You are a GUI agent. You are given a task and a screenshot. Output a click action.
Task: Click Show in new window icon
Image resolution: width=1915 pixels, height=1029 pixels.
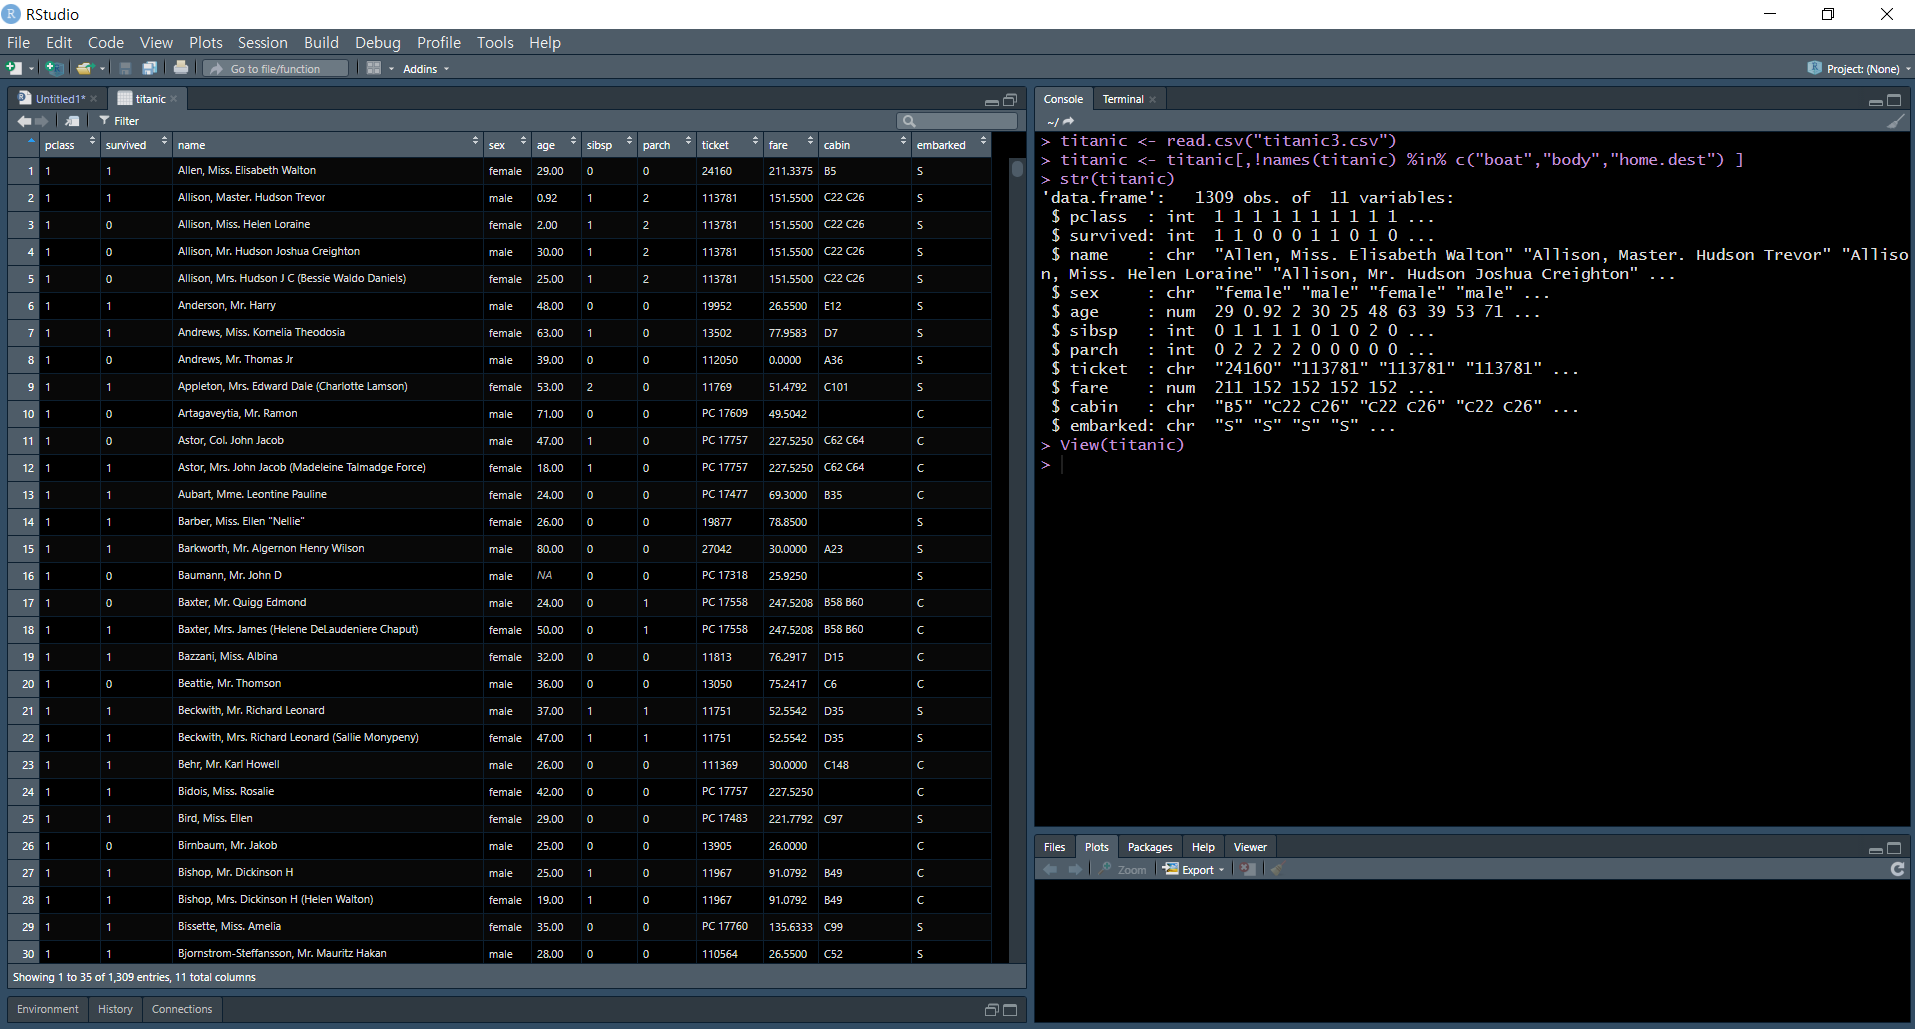click(x=72, y=121)
